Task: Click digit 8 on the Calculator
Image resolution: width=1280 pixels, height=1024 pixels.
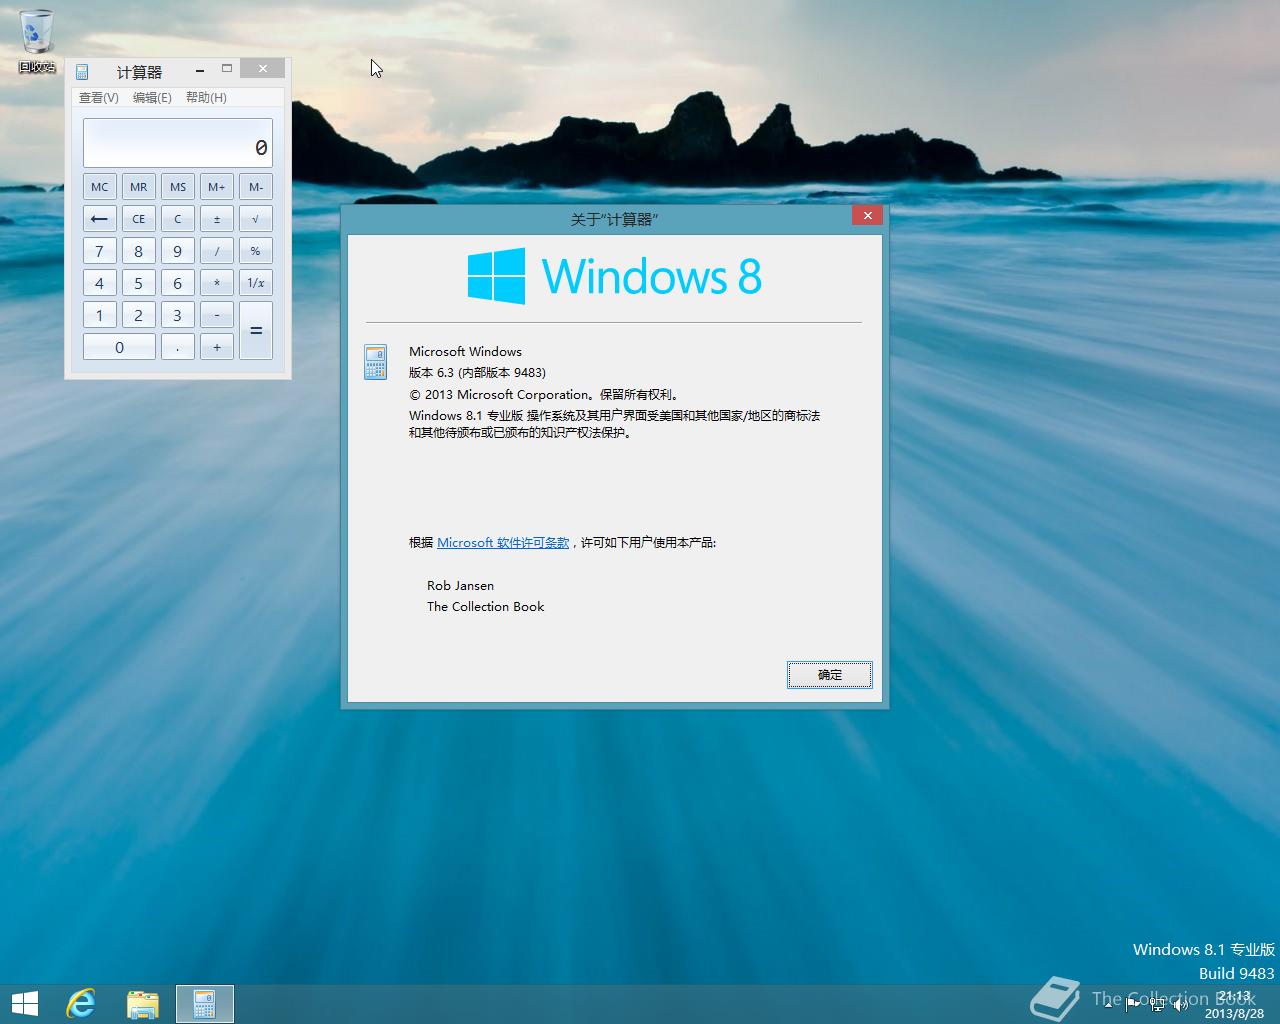Action: 139,251
